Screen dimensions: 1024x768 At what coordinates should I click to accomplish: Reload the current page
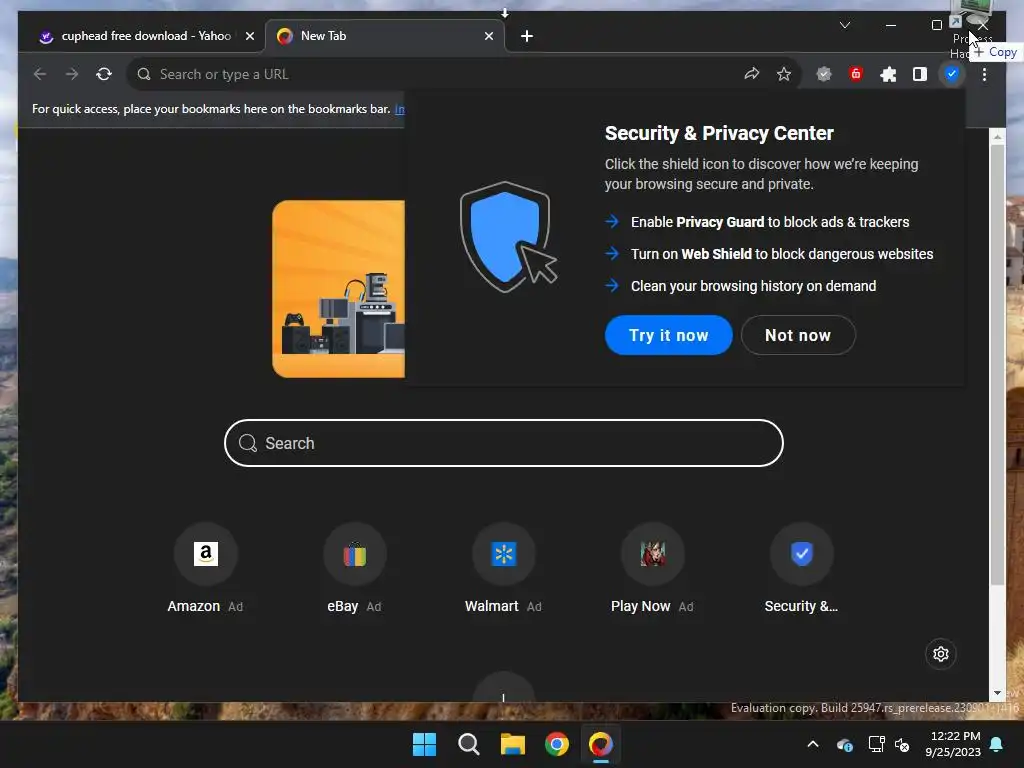104,74
